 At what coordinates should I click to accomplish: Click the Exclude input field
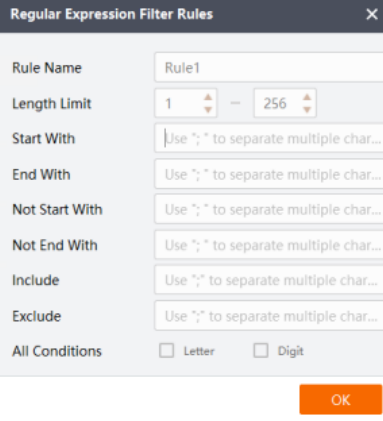tap(269, 316)
